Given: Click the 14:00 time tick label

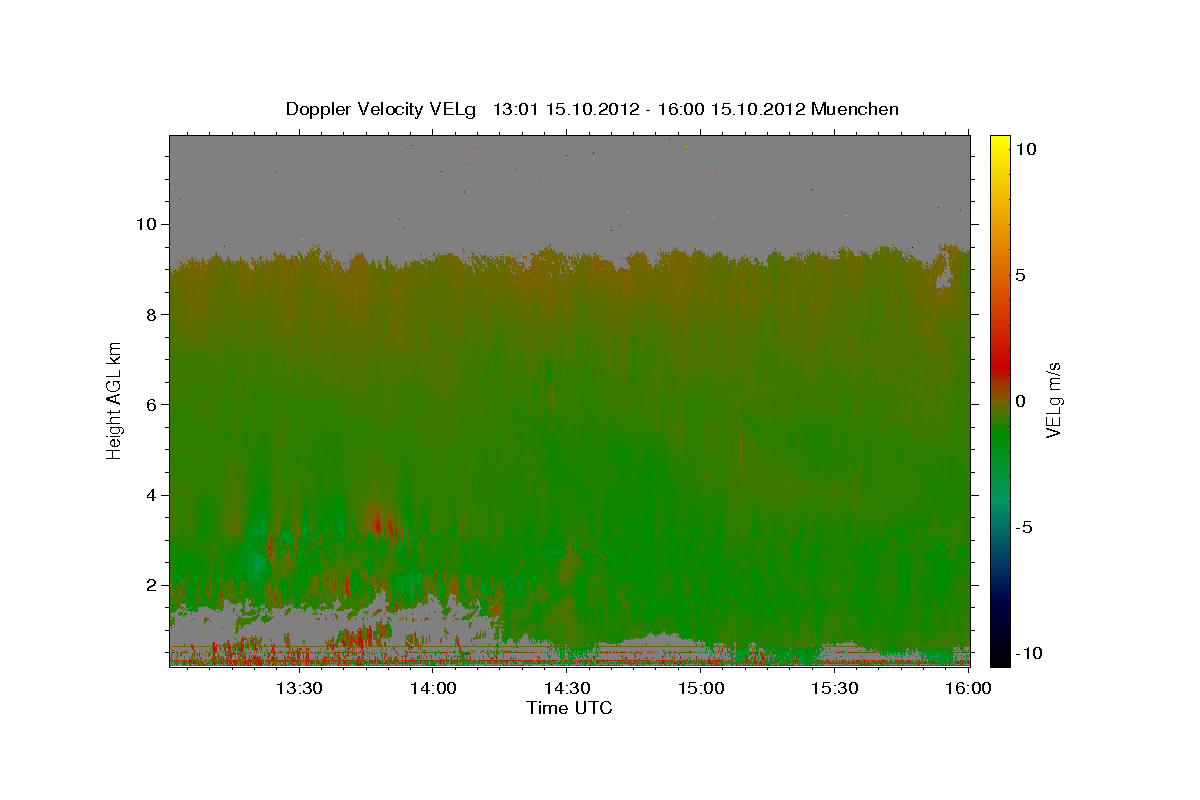Looking at the screenshot, I should pos(433,688).
